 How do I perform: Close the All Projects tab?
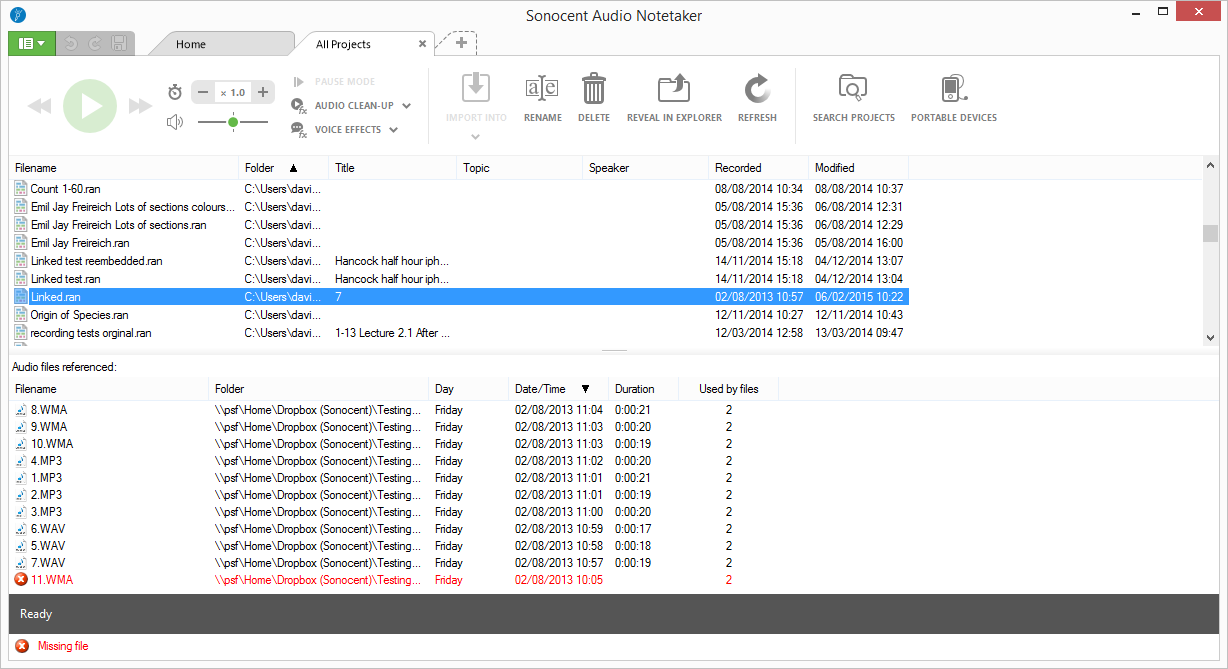(x=422, y=44)
